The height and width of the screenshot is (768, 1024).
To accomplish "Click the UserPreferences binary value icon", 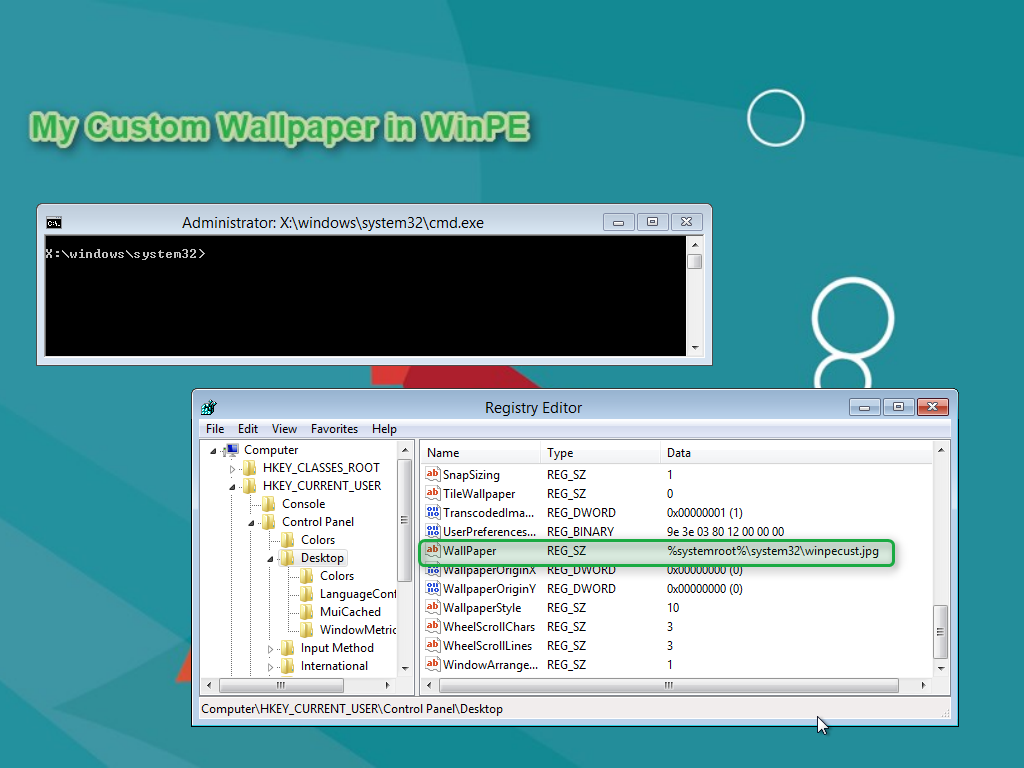I will click(433, 532).
